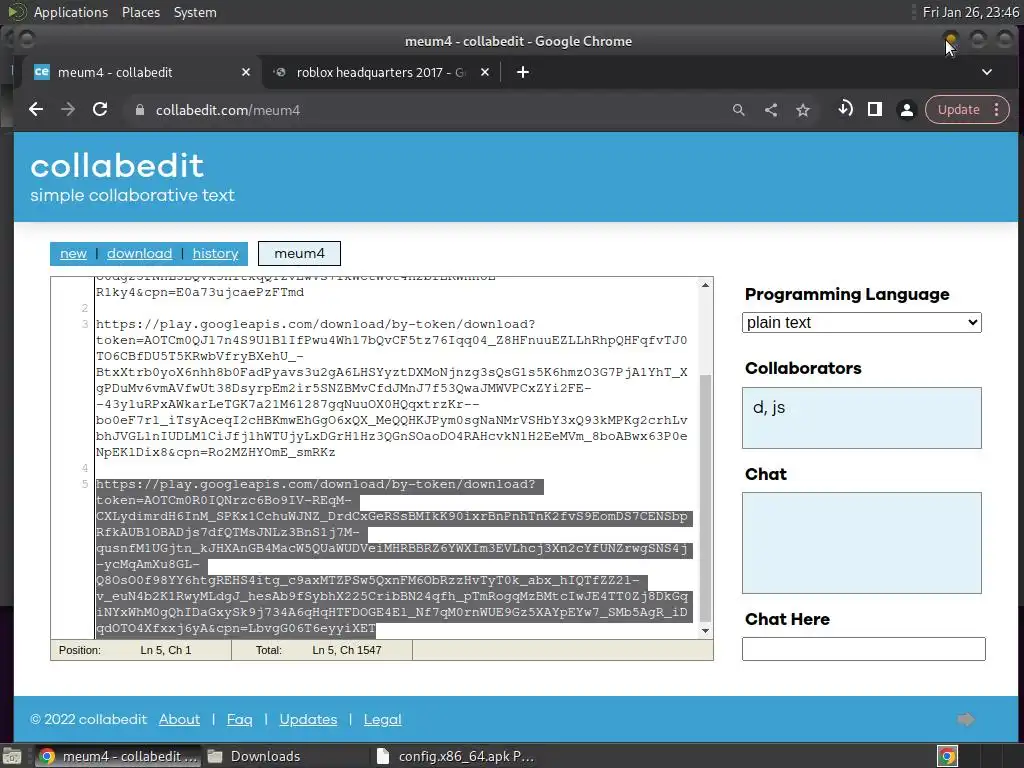This screenshot has width=1024, height=768.
Task: Open the Programming Language plain text dropdown
Action: click(861, 323)
